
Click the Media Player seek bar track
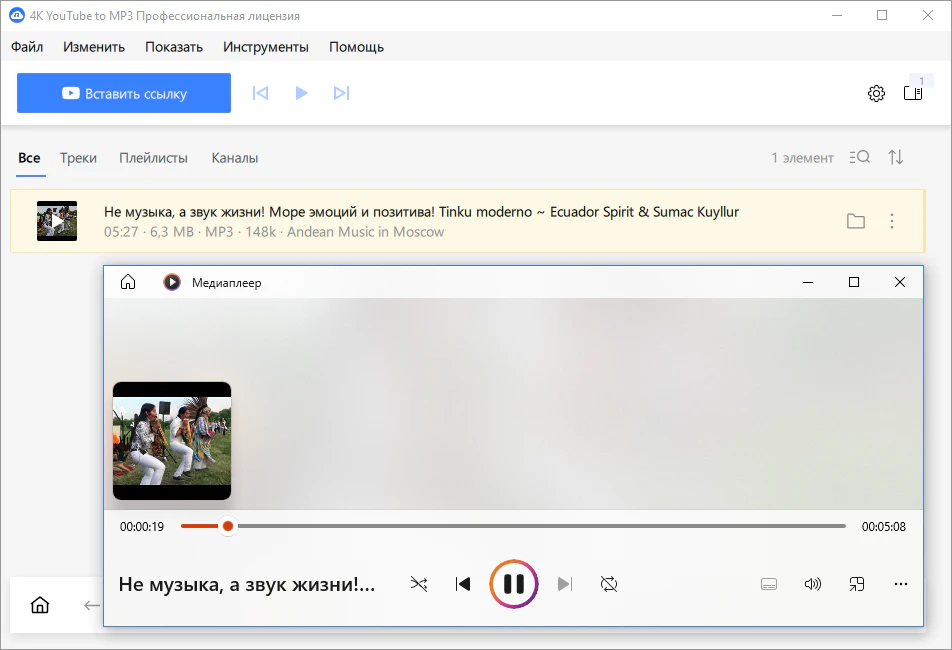tap(540, 526)
